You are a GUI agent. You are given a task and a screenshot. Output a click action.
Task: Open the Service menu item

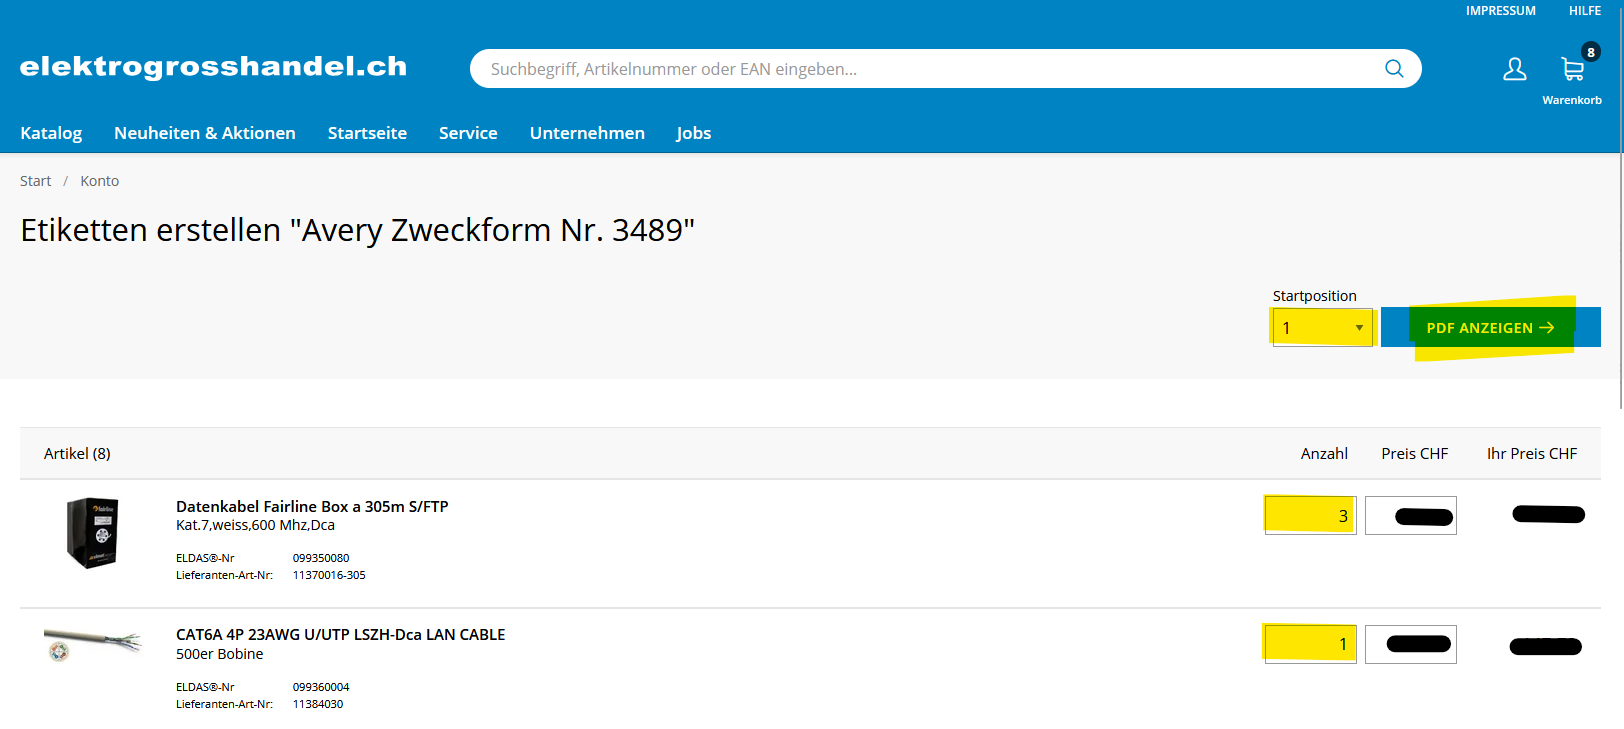[468, 133]
